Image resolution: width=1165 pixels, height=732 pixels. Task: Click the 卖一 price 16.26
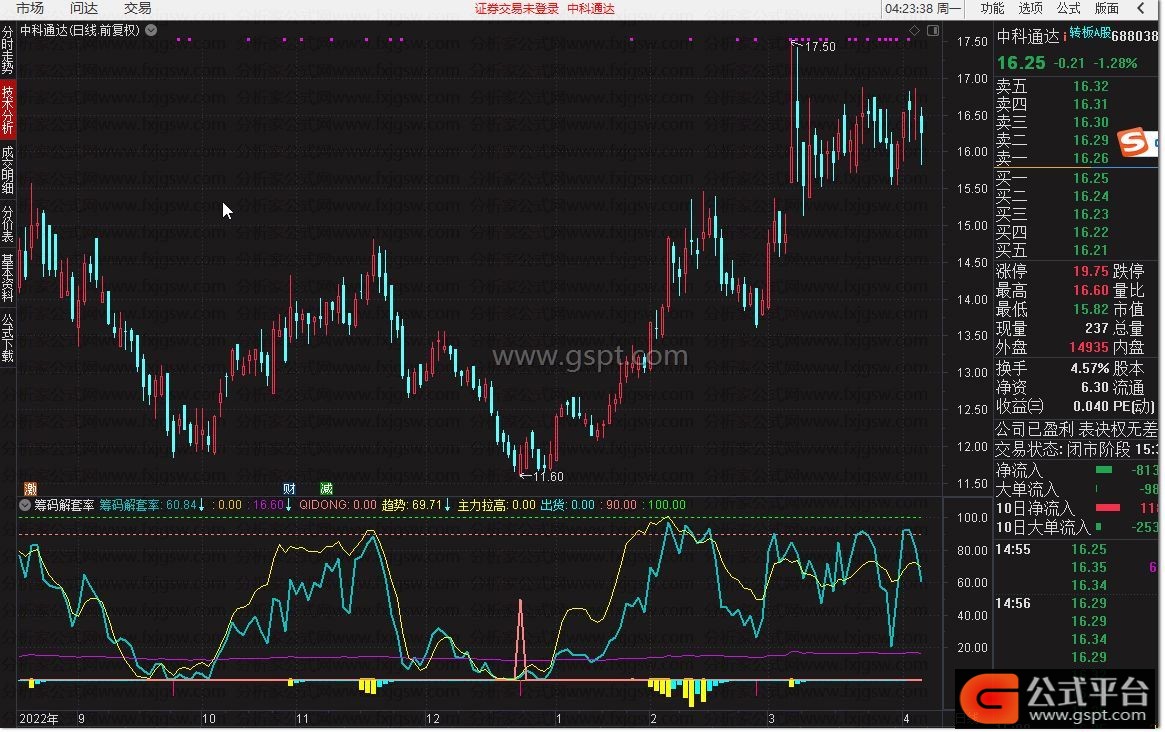click(1090, 158)
